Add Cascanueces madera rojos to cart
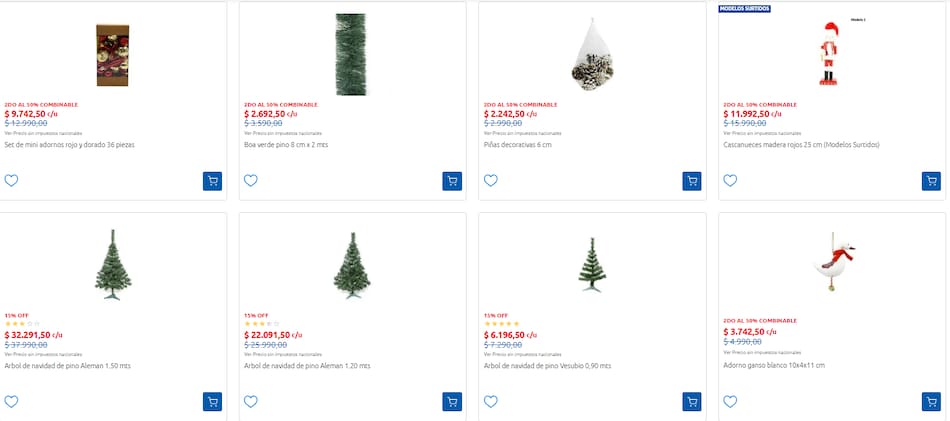Viewport: 950px width, 421px height. pos(931,181)
